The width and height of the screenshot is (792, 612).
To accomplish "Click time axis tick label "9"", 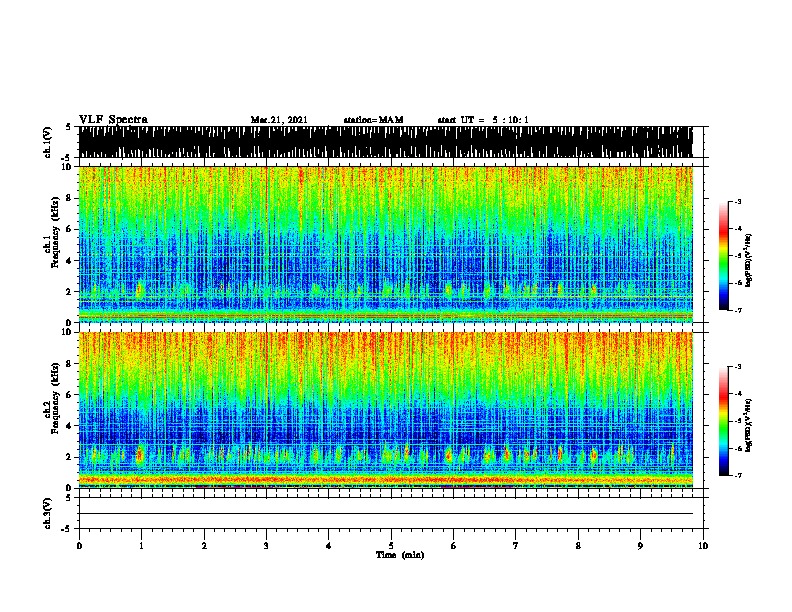I will [x=640, y=546].
